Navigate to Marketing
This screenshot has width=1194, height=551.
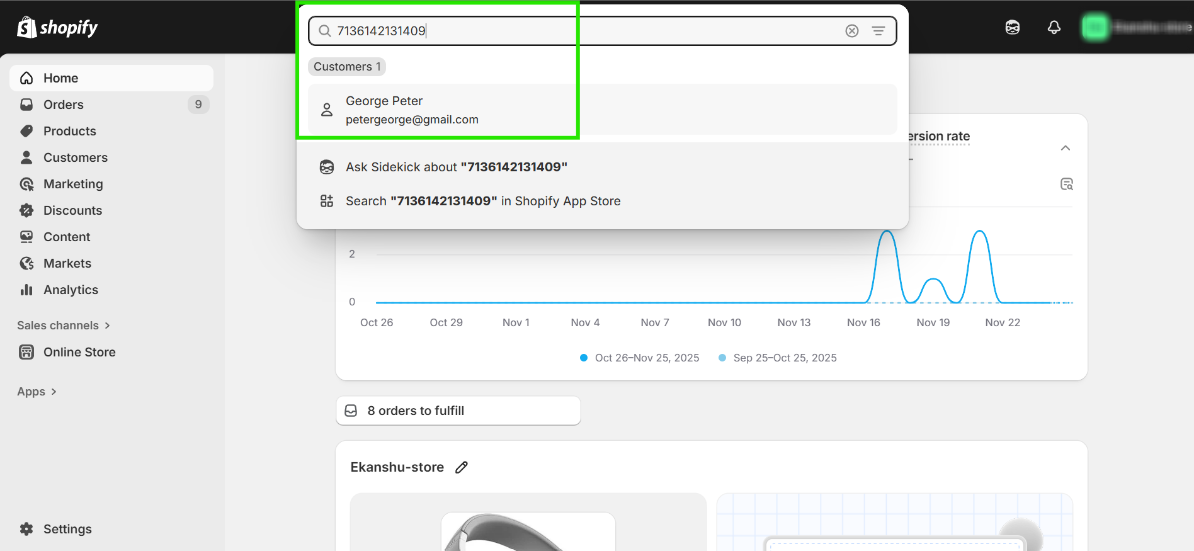coord(111,183)
